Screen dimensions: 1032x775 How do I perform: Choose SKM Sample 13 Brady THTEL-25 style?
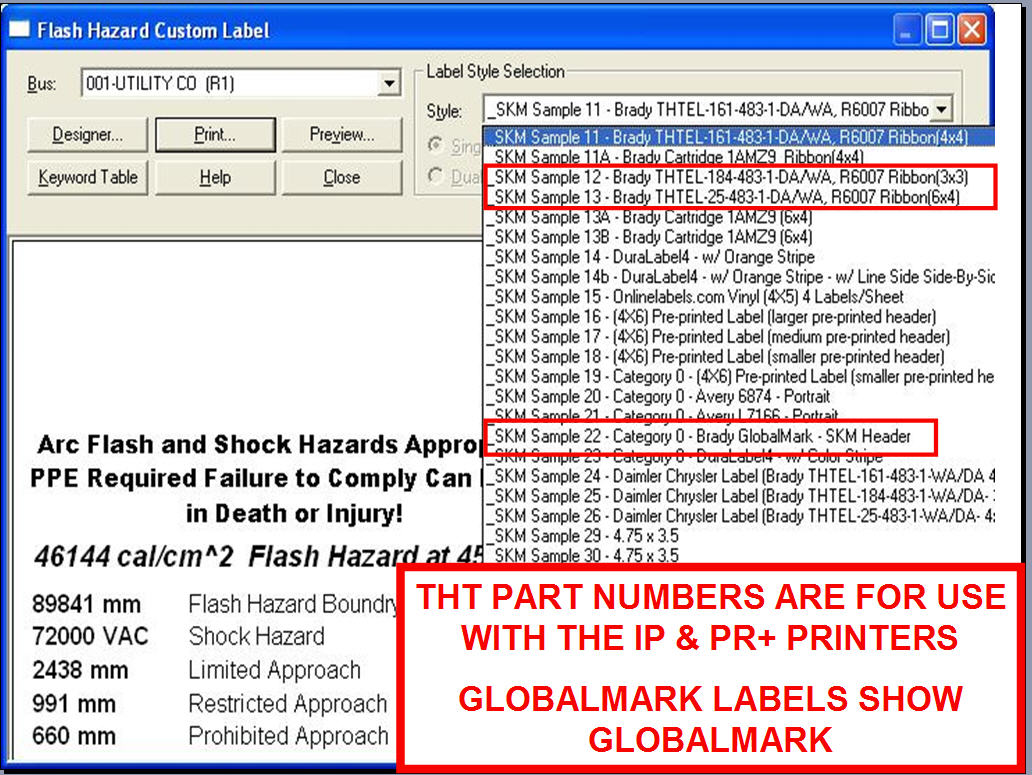[x=726, y=197]
